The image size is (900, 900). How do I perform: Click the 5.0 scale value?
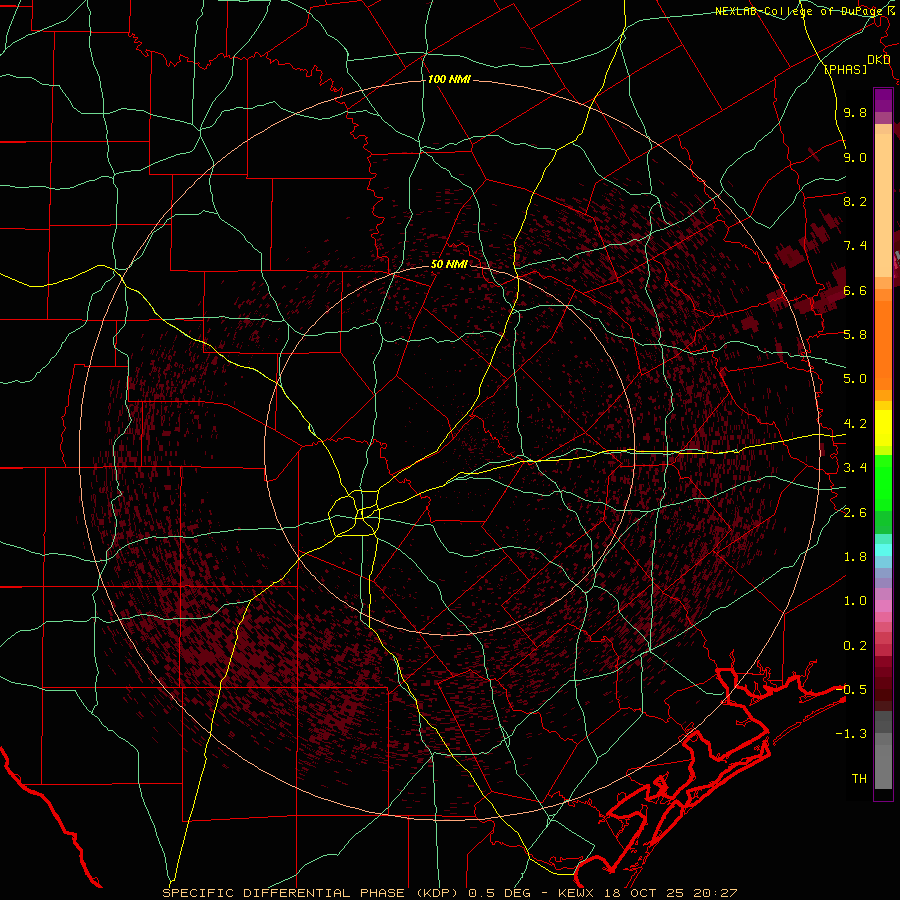(x=855, y=379)
